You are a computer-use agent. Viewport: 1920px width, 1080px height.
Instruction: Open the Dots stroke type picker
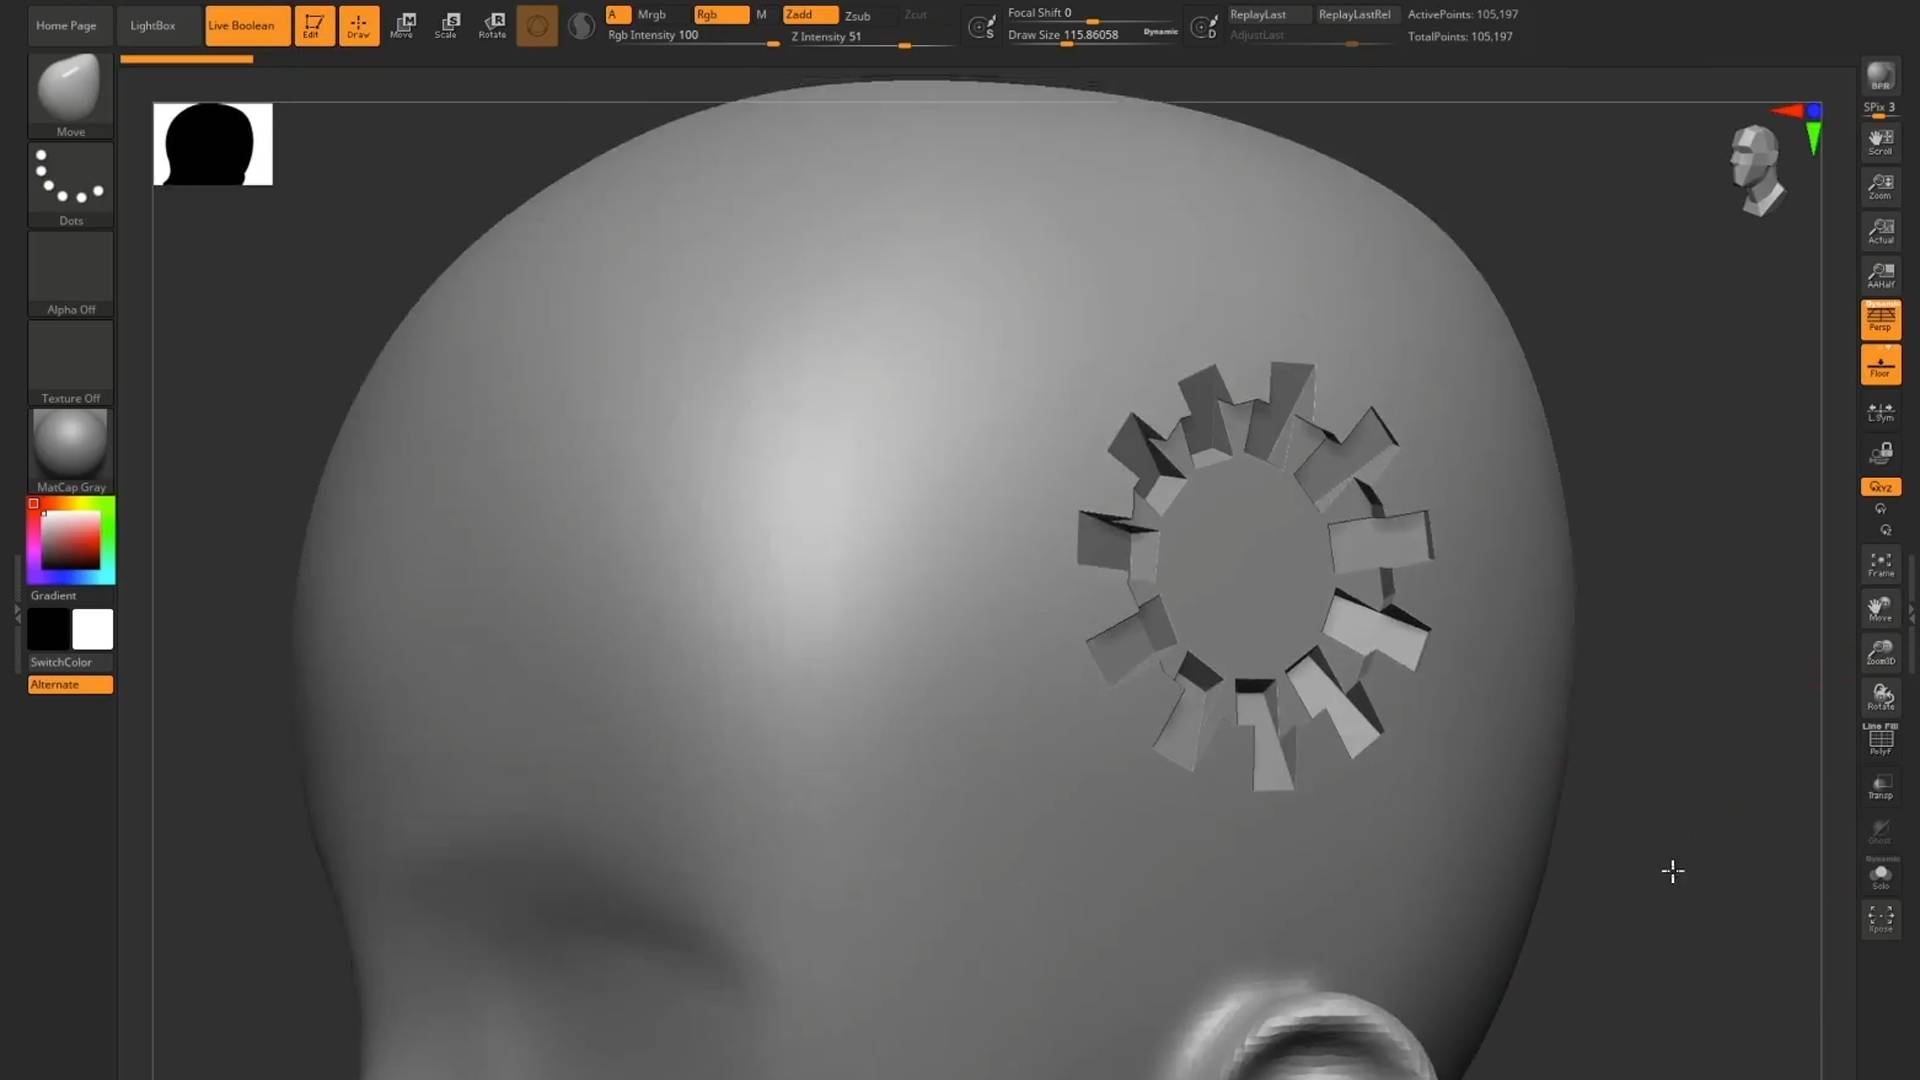coord(70,182)
